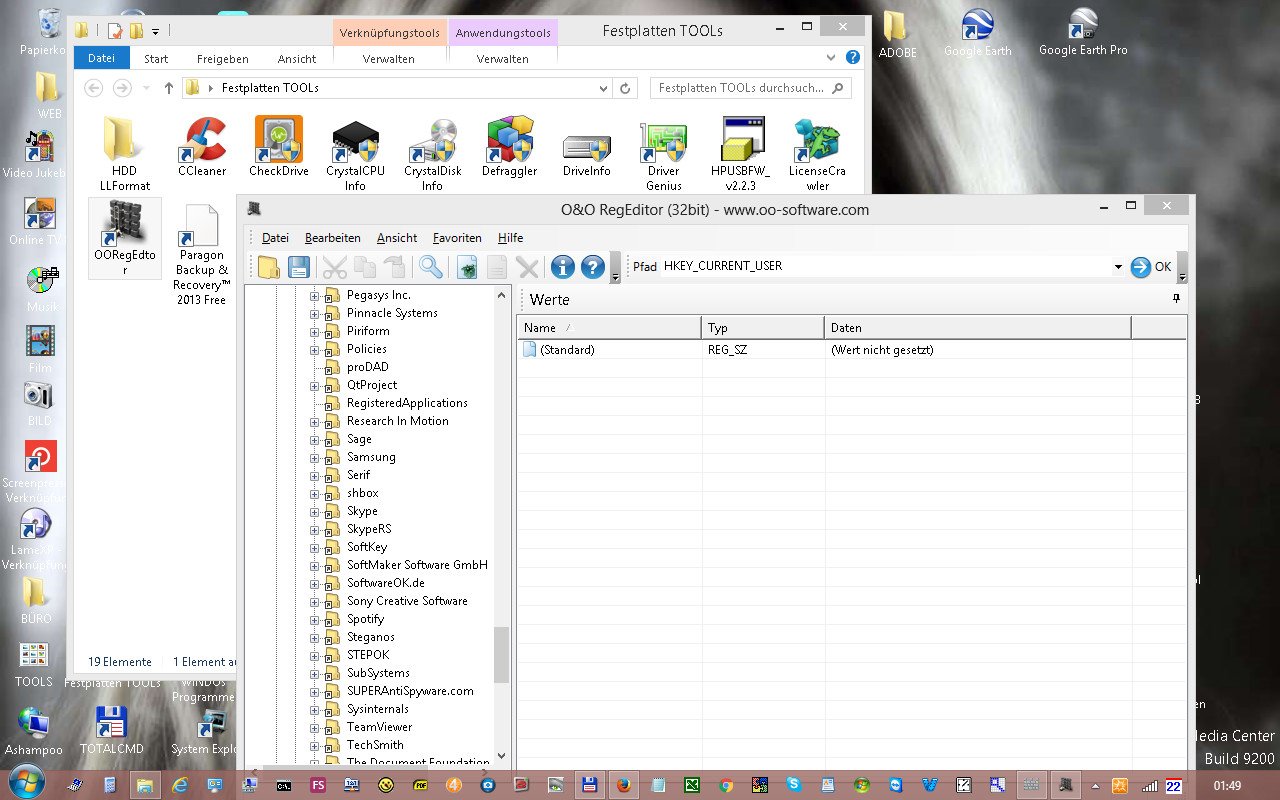Expand the Skype registry key
Viewport: 1280px width, 800px height.
314,512
